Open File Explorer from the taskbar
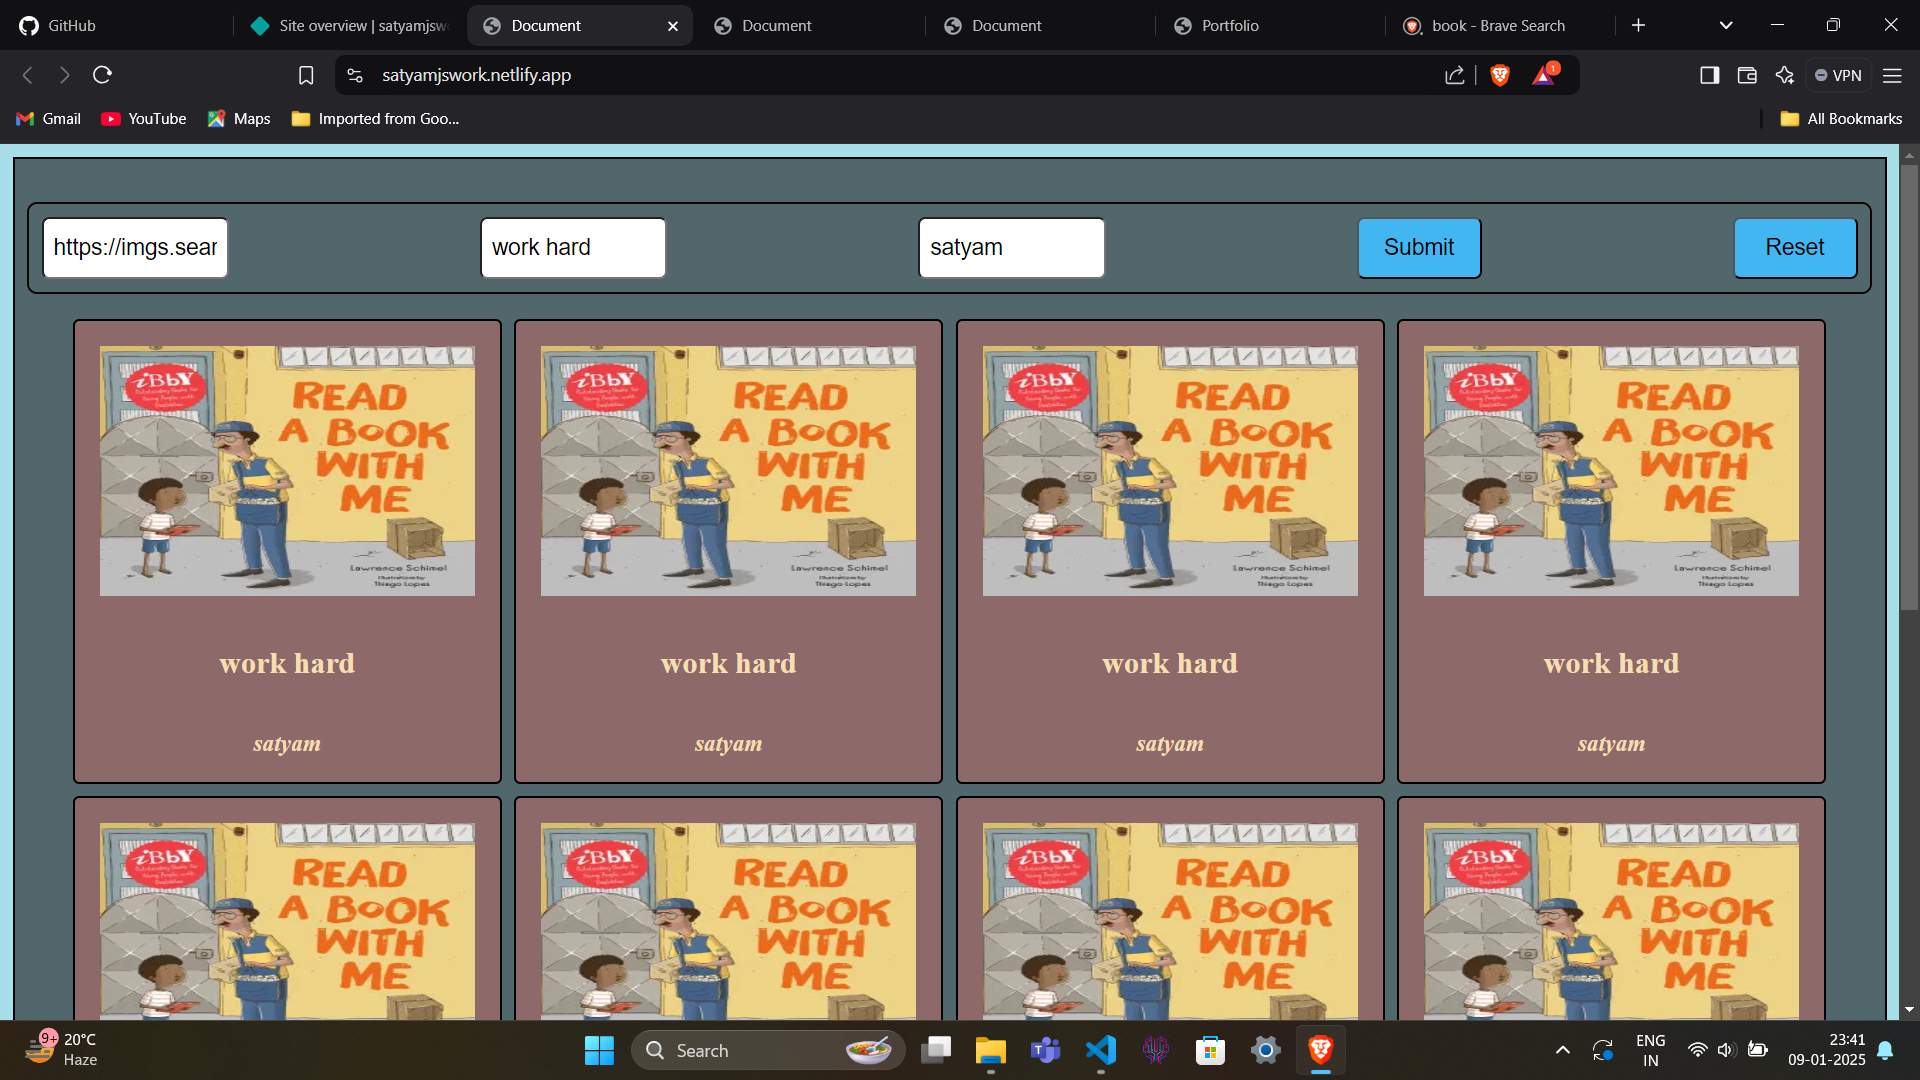Image resolution: width=1920 pixels, height=1080 pixels. pos(990,1050)
